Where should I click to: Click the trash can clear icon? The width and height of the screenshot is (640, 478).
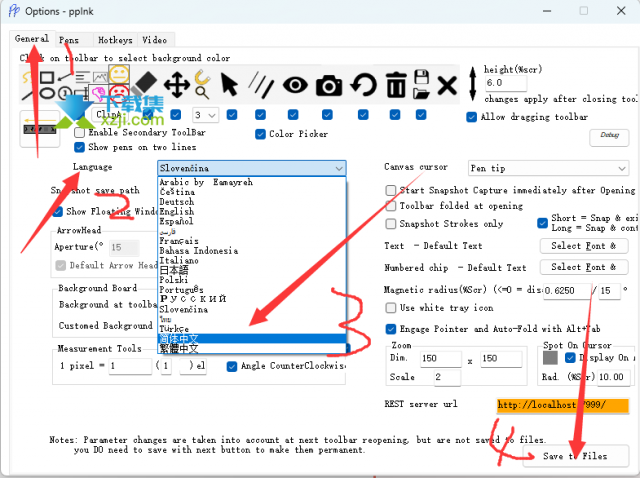pos(396,85)
